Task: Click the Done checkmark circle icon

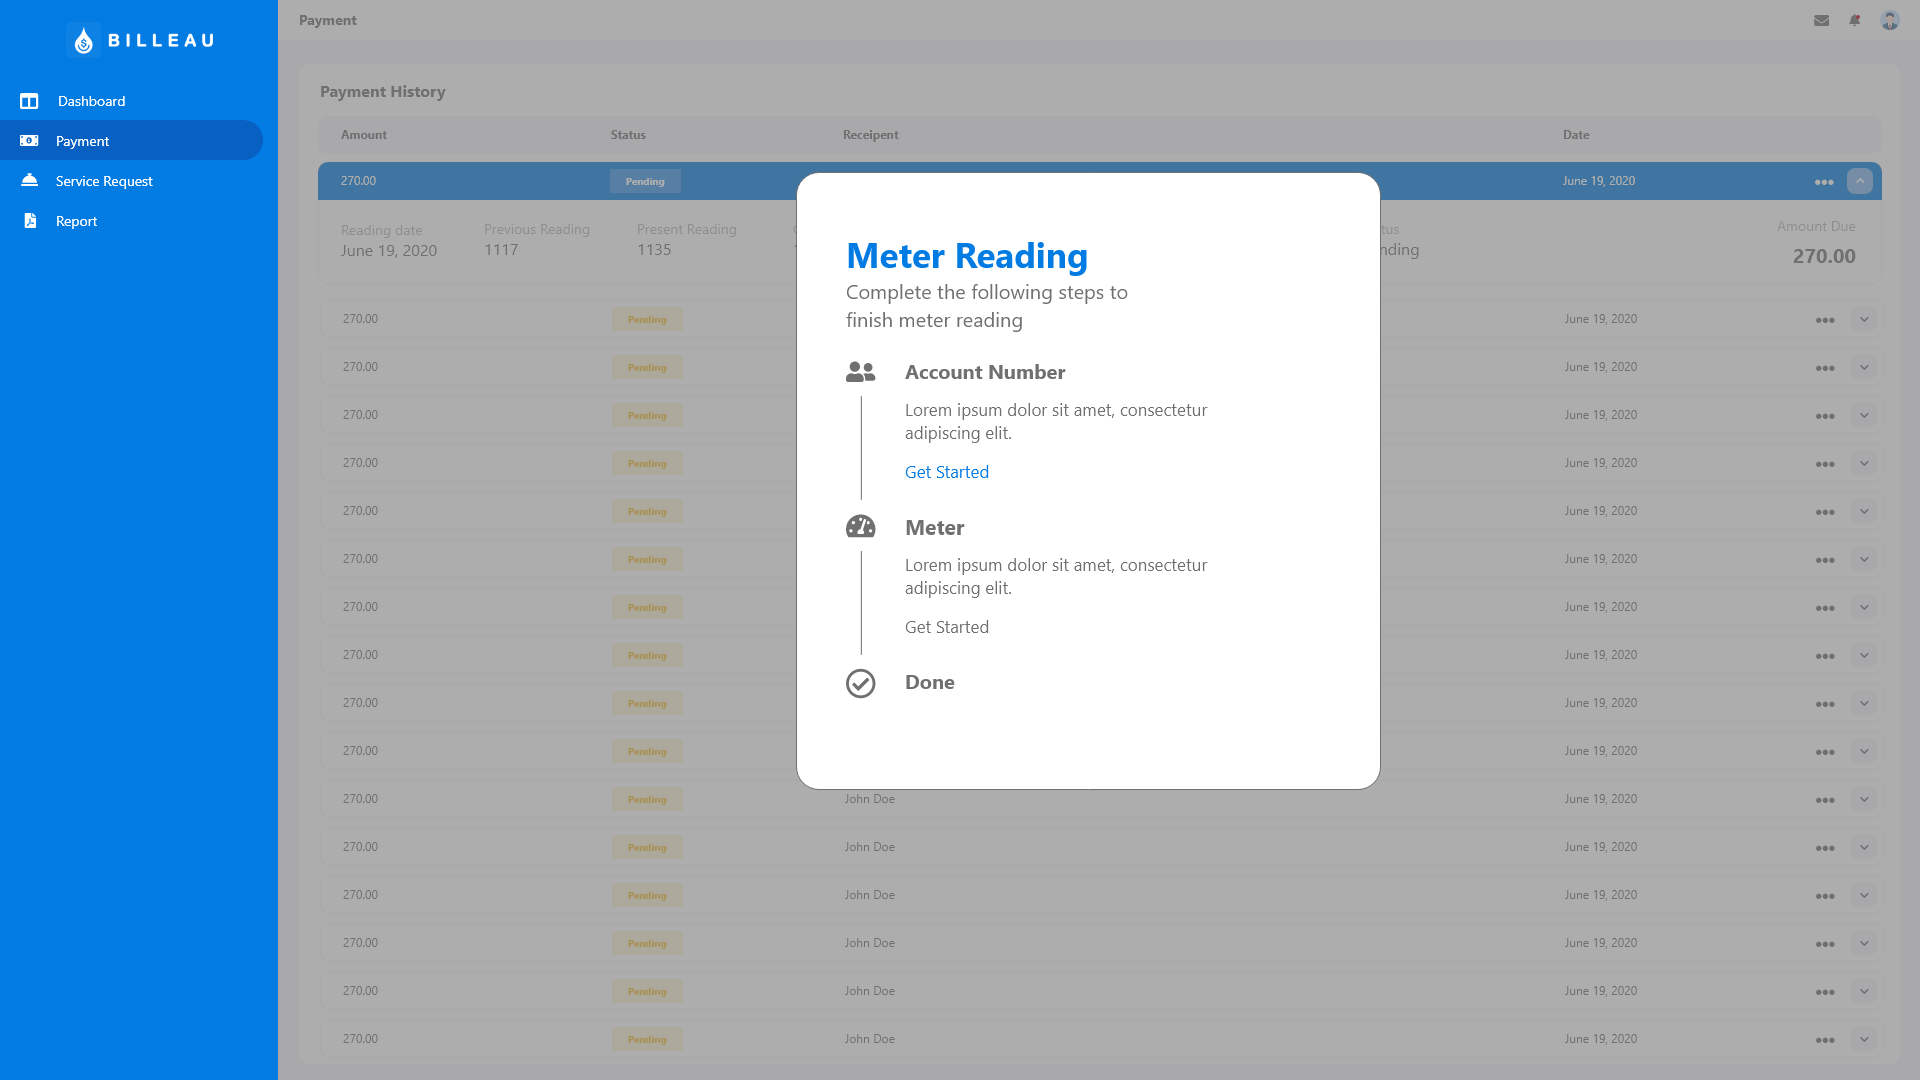Action: point(860,683)
